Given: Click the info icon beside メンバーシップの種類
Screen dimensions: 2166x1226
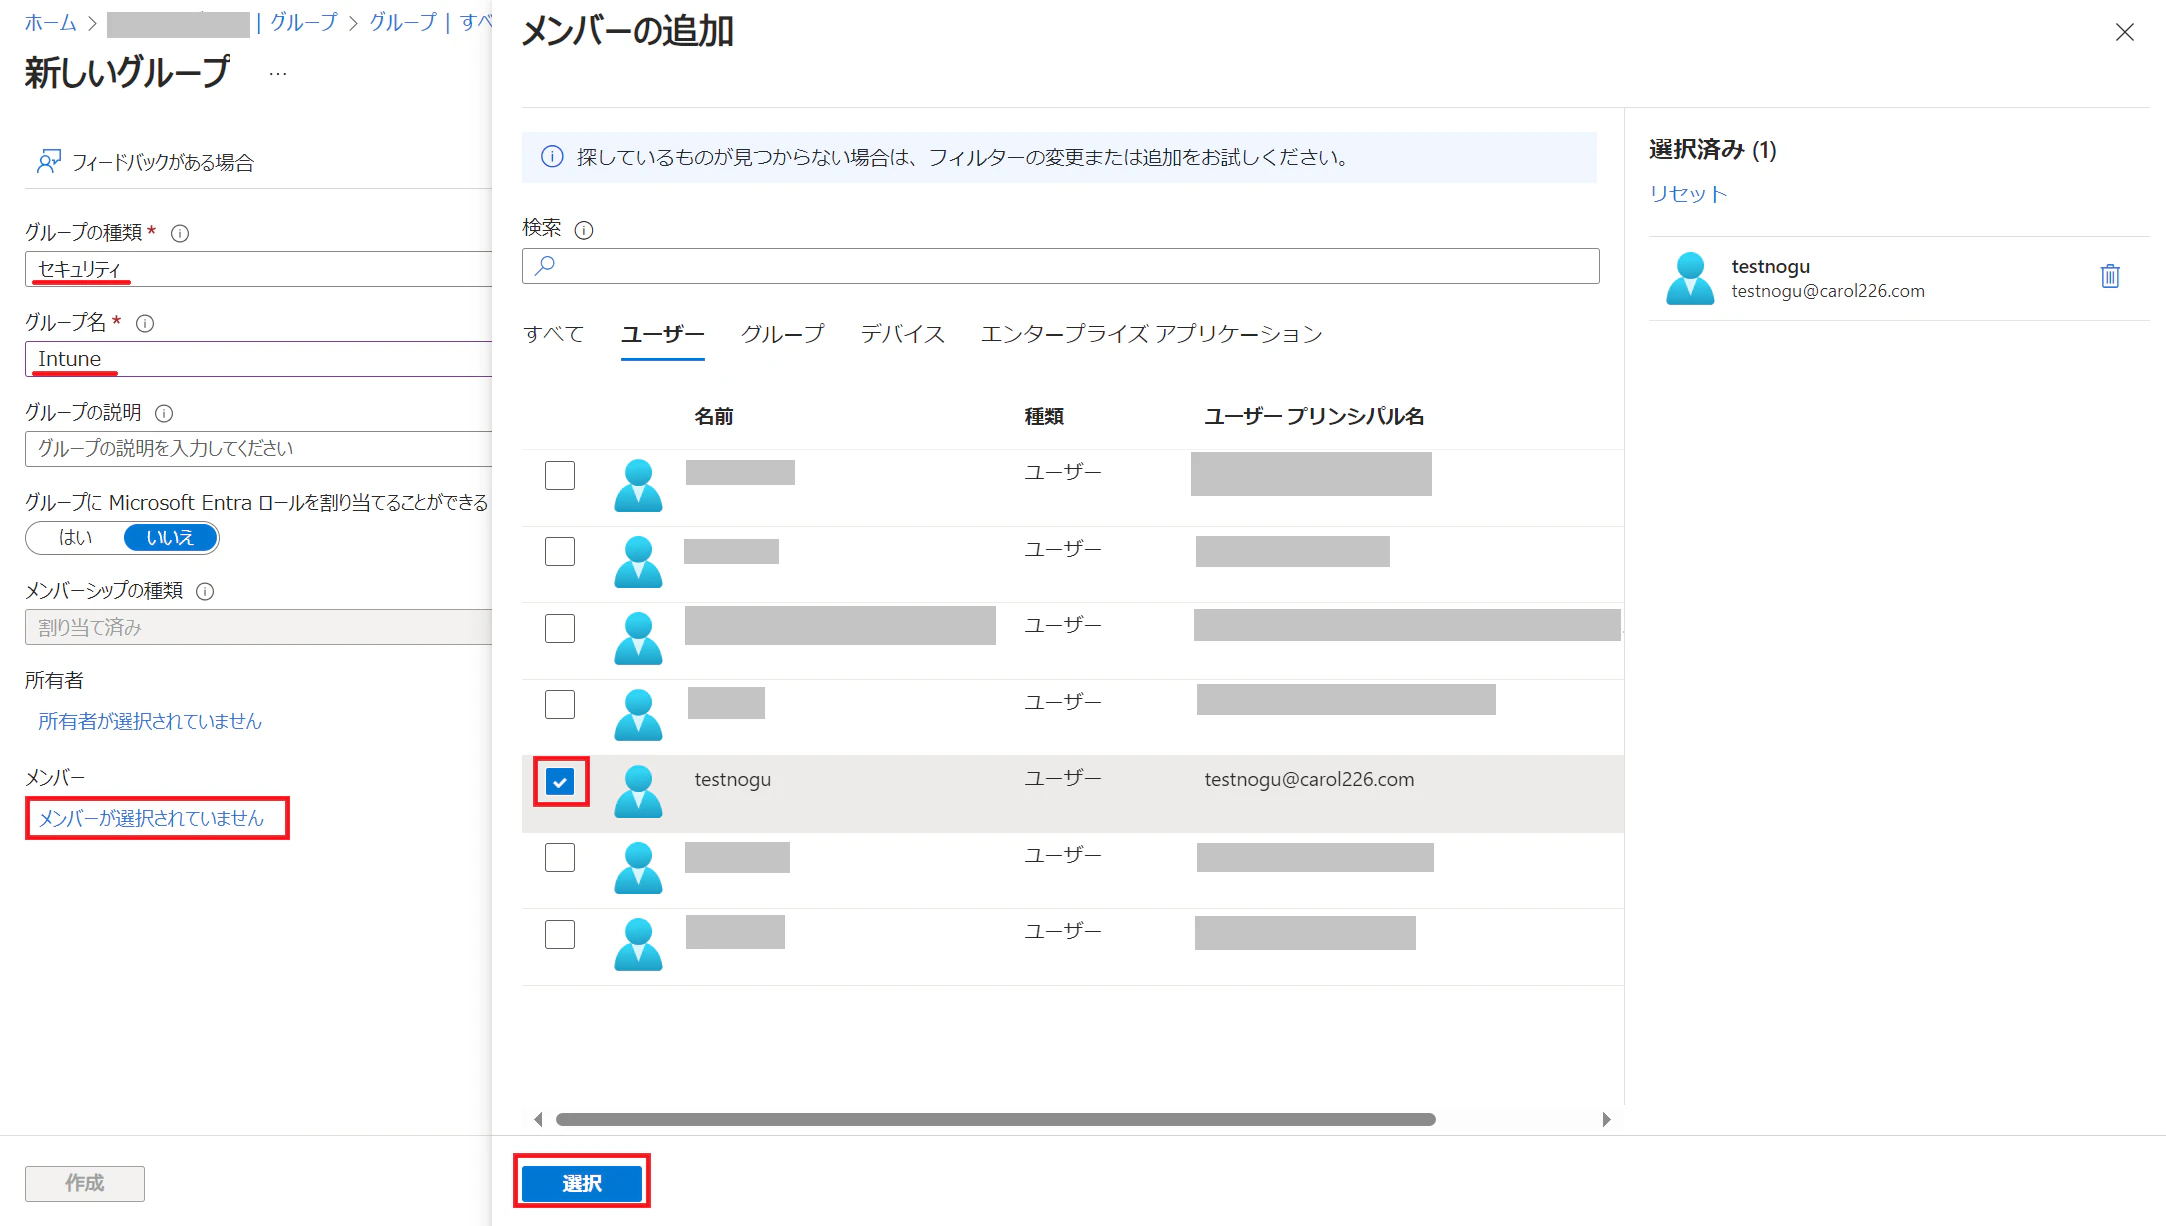Looking at the screenshot, I should [205, 591].
